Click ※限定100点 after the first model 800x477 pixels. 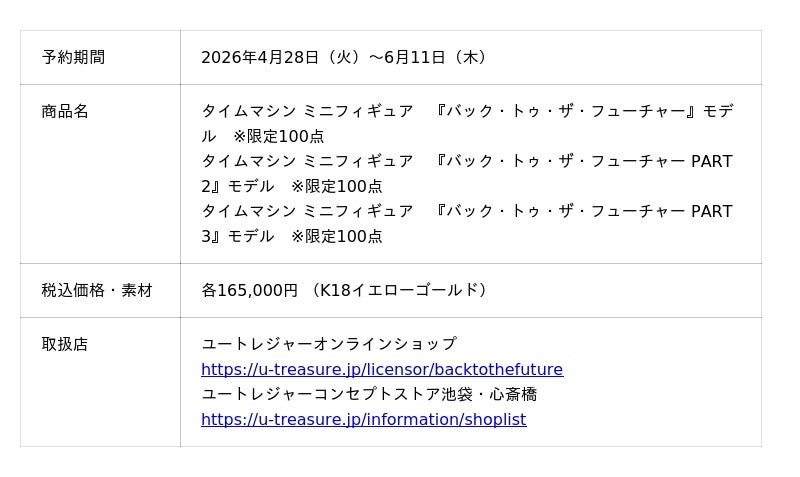(278, 136)
